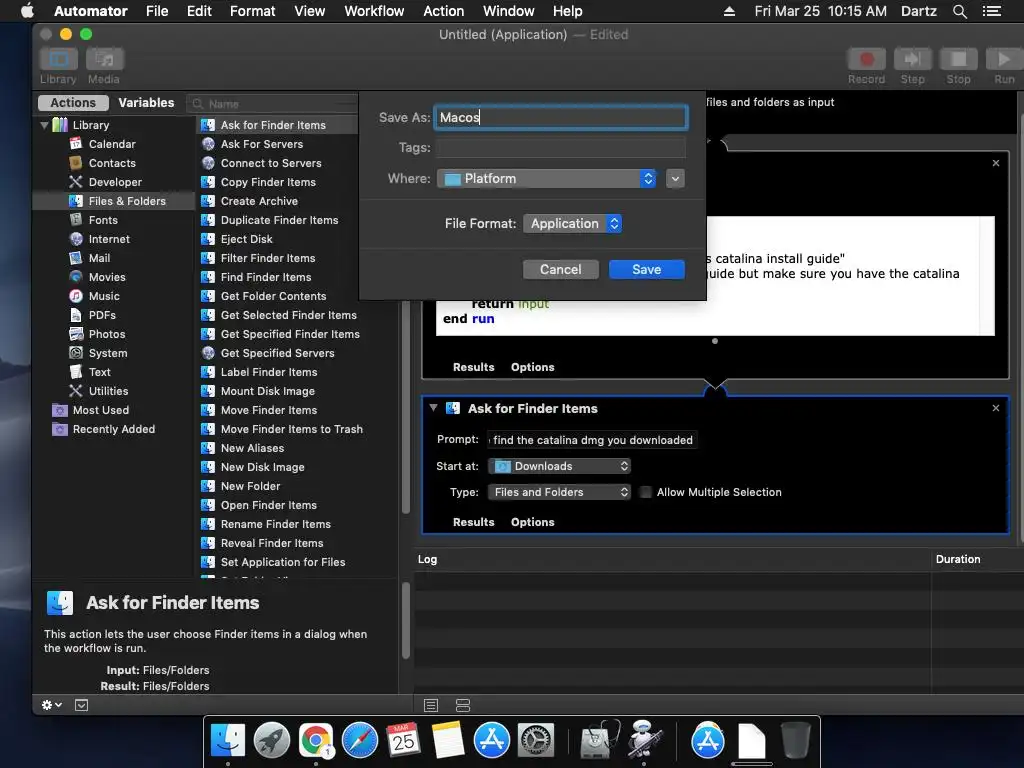
Task: Open Safari from the Dock
Action: [x=360, y=741]
